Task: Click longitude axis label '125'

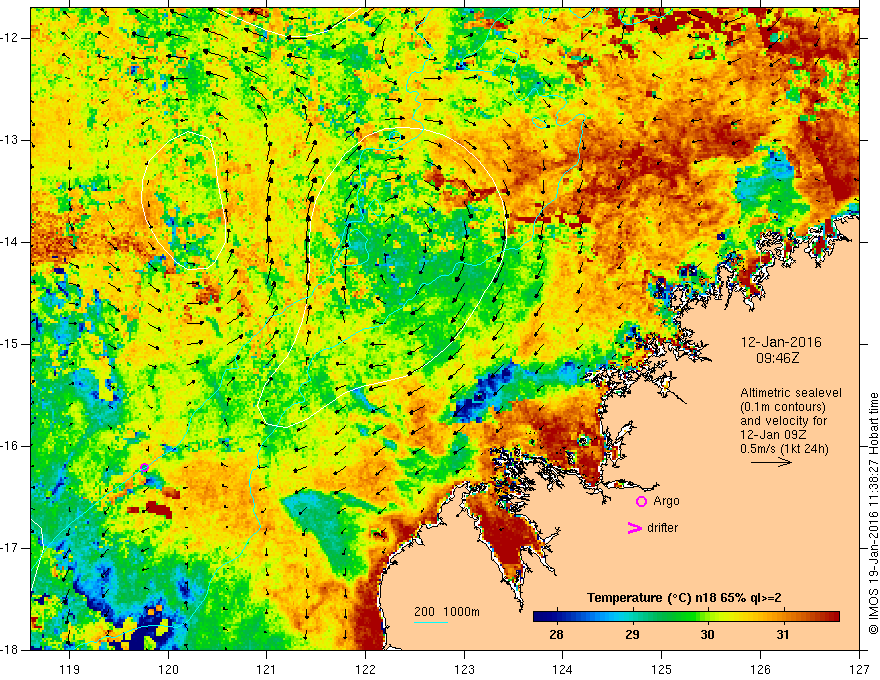Action: pos(662,669)
